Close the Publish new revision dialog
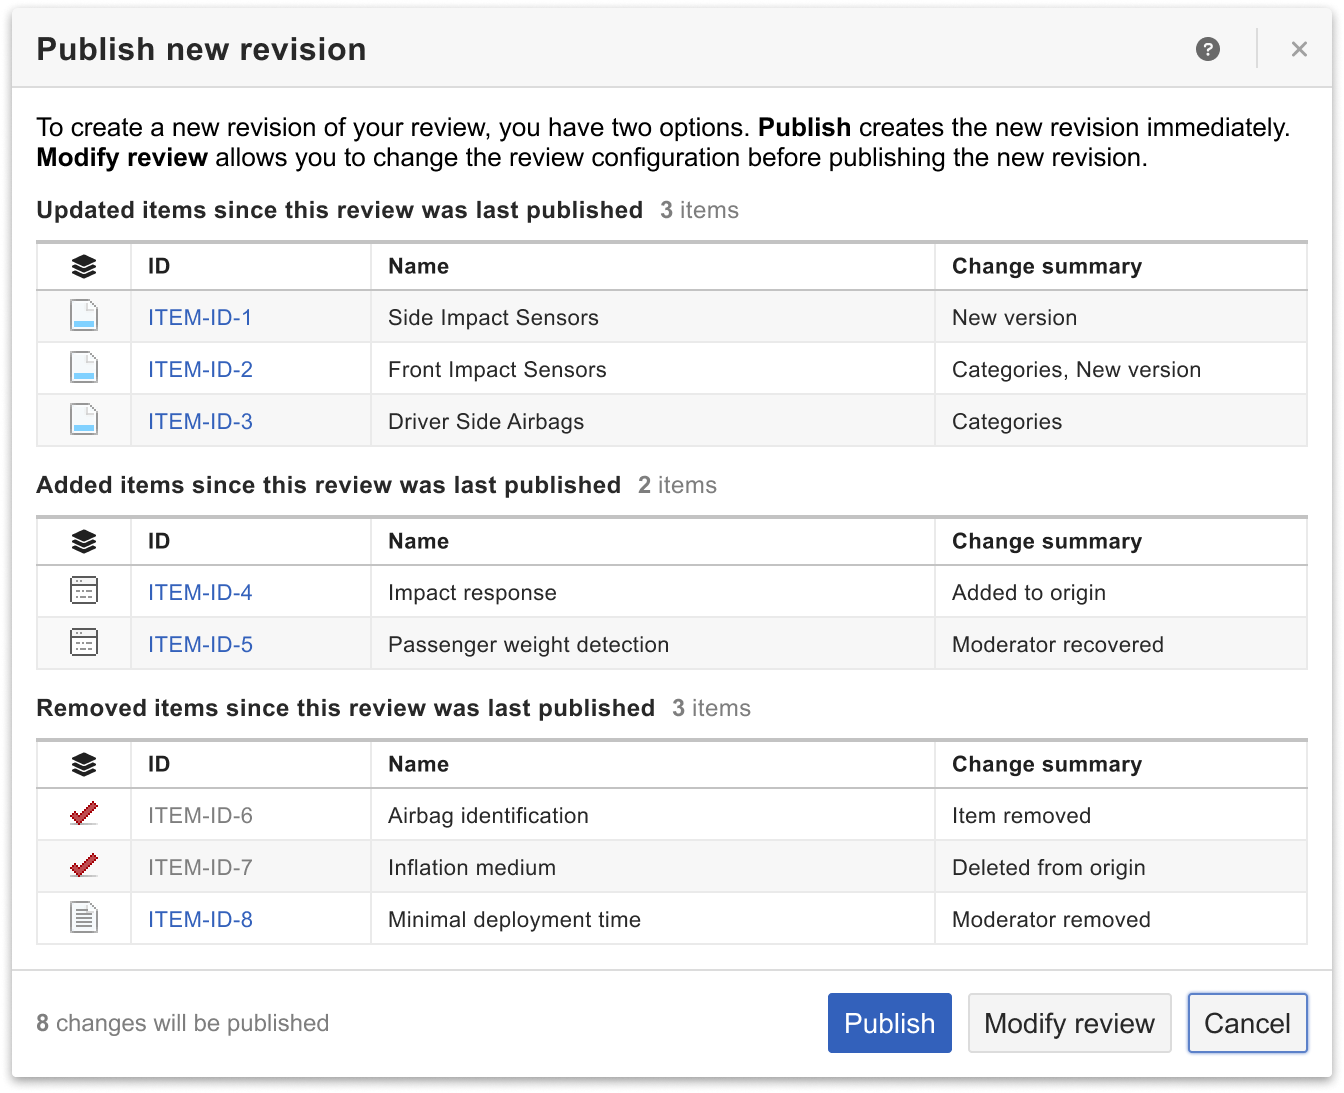The width and height of the screenshot is (1344, 1093). pyautogui.click(x=1298, y=49)
